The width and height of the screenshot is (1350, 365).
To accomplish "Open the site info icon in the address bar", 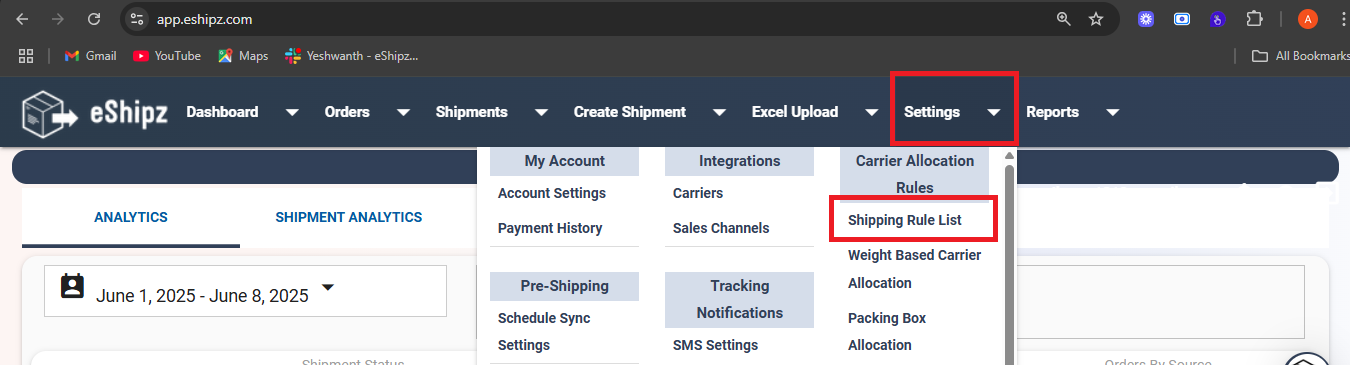I will (138, 19).
